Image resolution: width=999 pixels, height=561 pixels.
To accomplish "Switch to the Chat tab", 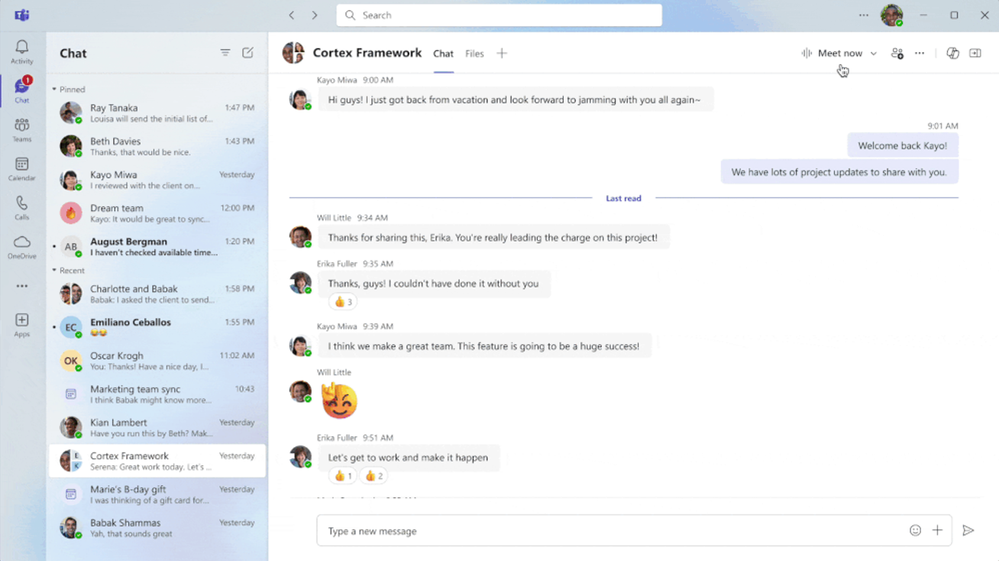I will [443, 54].
